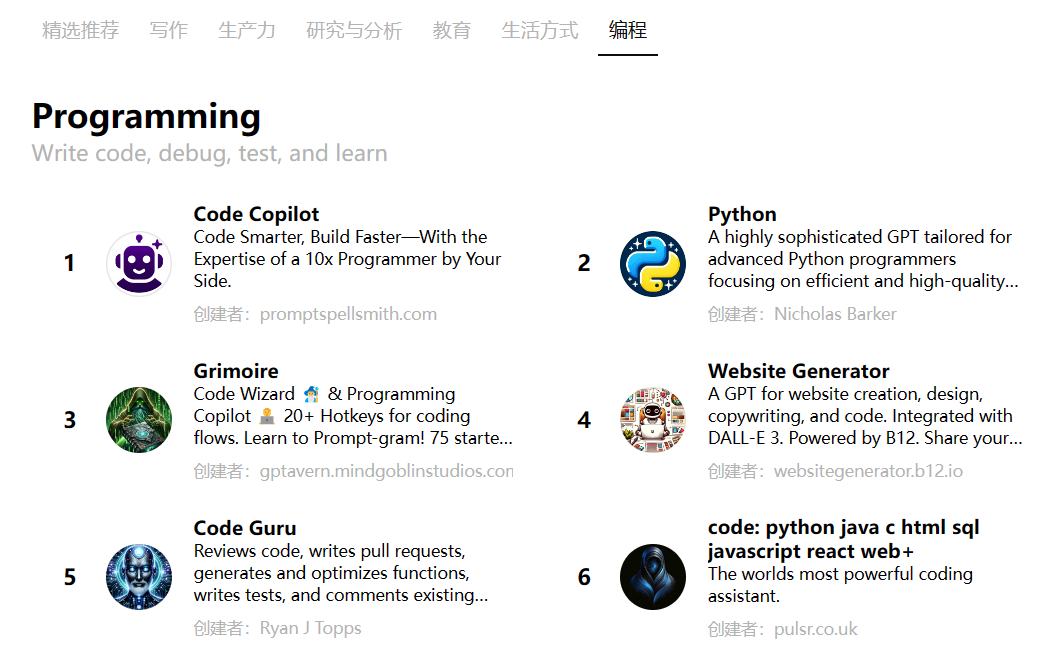Screen dimensions: 1053x660
Task: Click the hooded figure icon for code assistant
Action: pos(653,577)
